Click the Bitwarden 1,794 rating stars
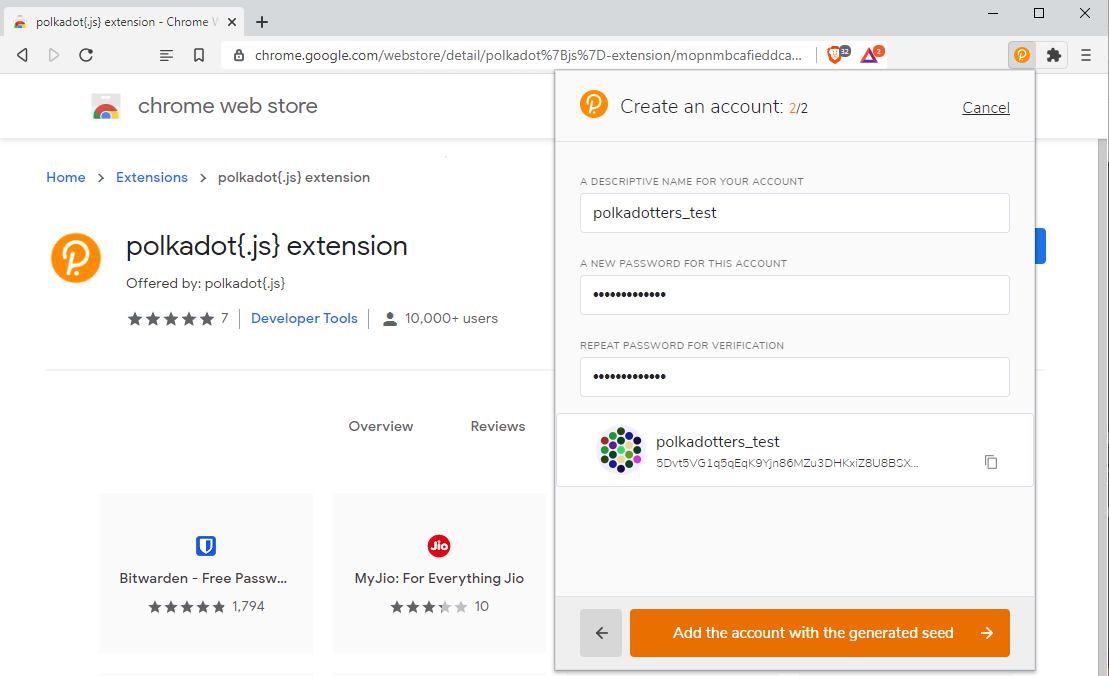This screenshot has width=1109, height=676. (x=187, y=607)
